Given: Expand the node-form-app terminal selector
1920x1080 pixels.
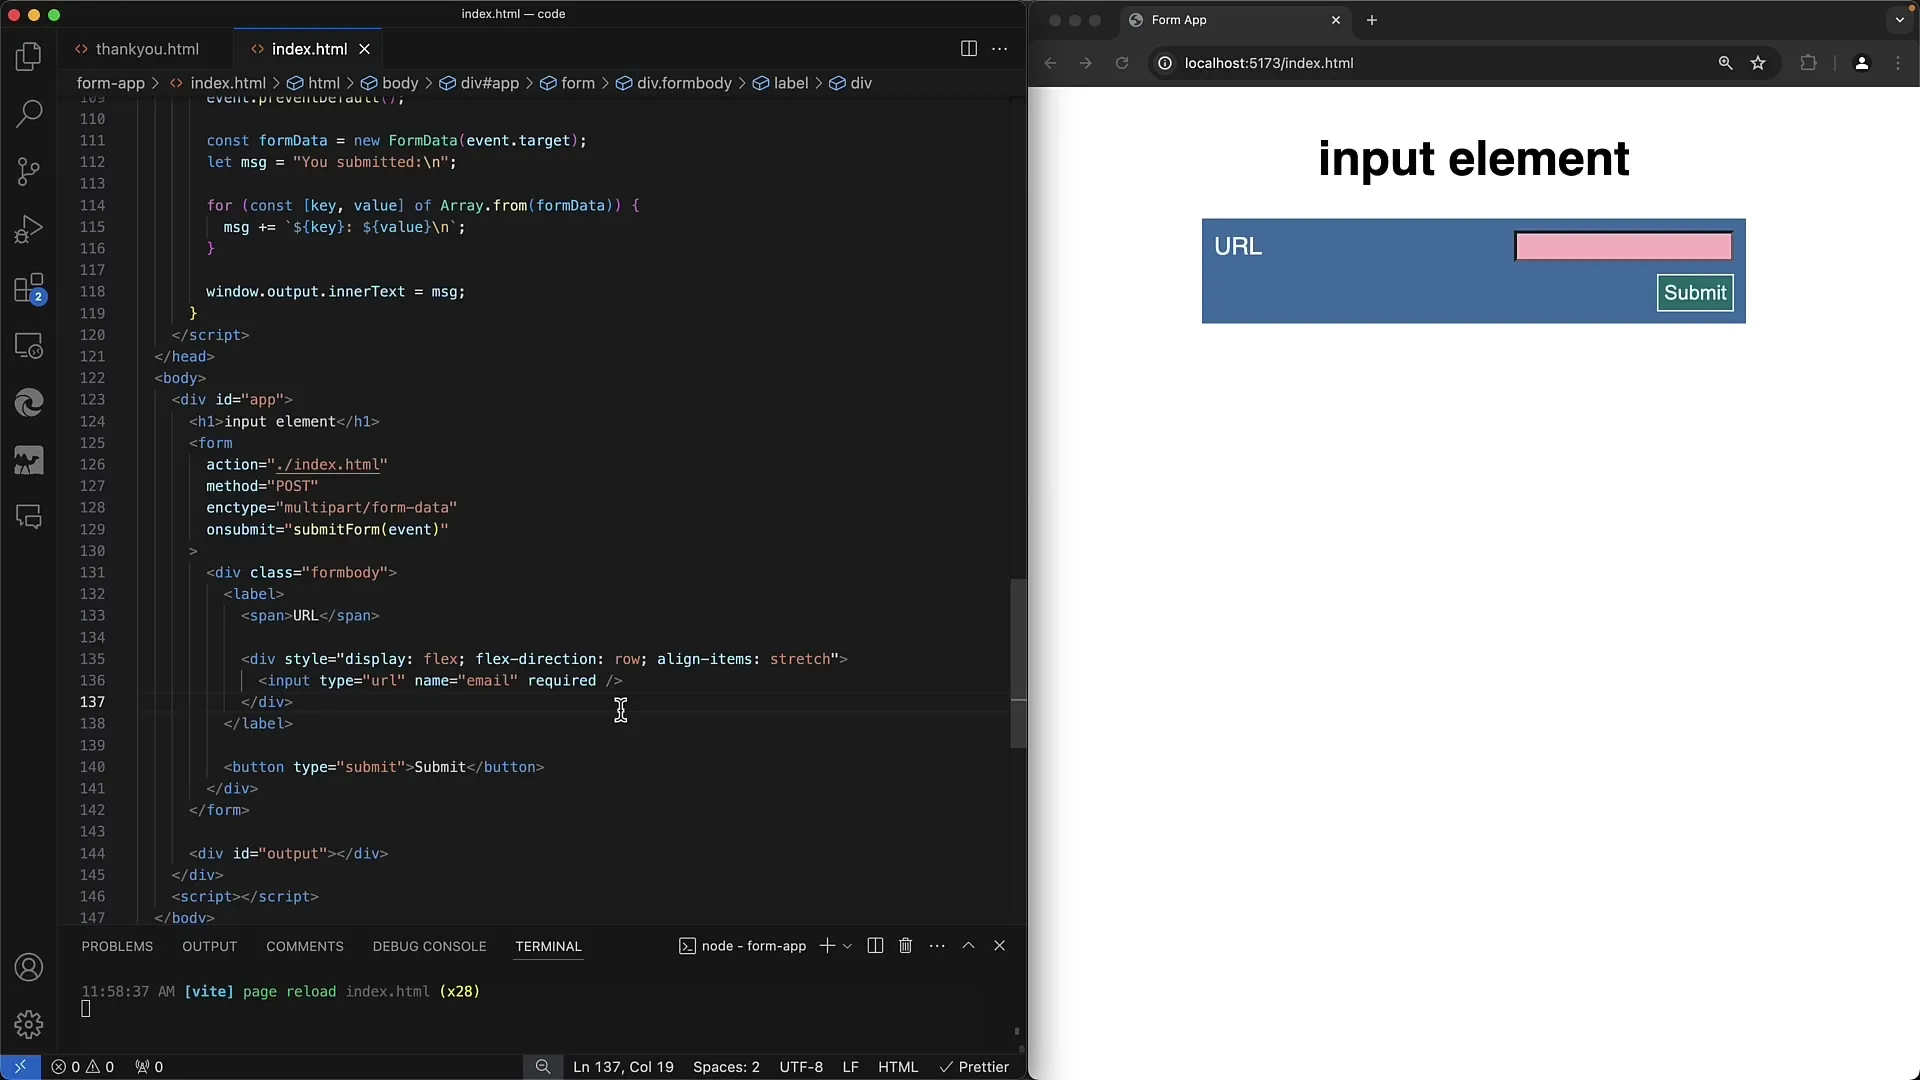Looking at the screenshot, I should (x=848, y=945).
